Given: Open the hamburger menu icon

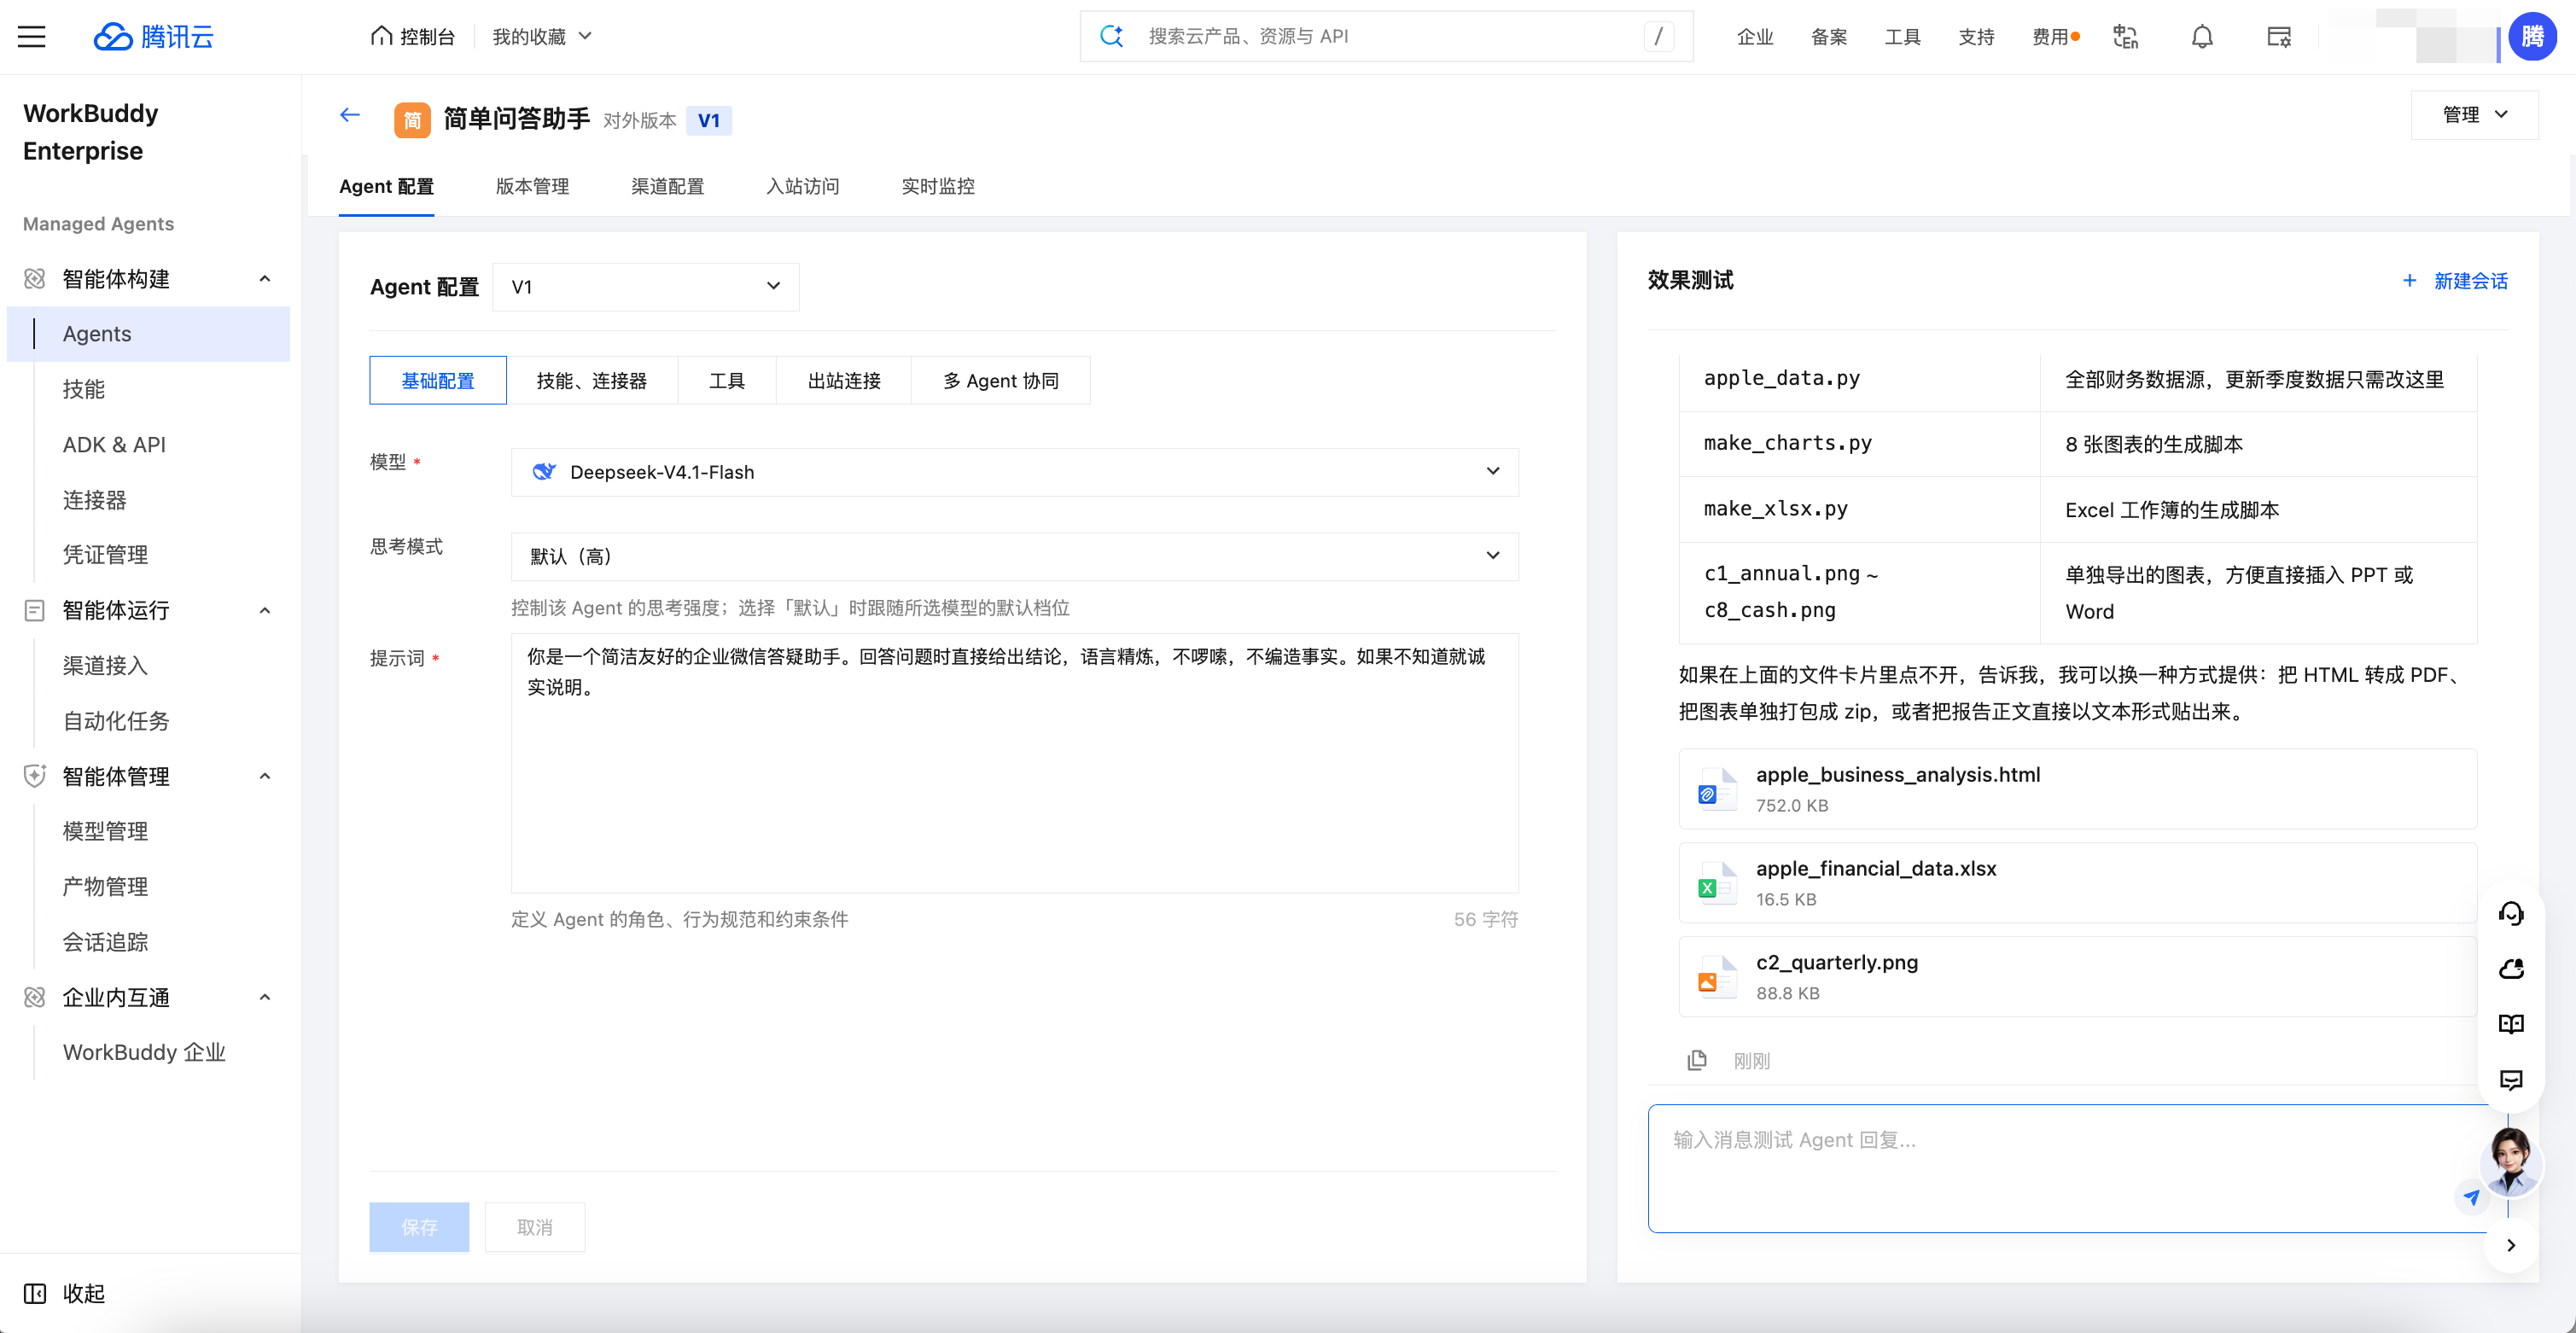Looking at the screenshot, I should pyautogui.click(x=32, y=37).
